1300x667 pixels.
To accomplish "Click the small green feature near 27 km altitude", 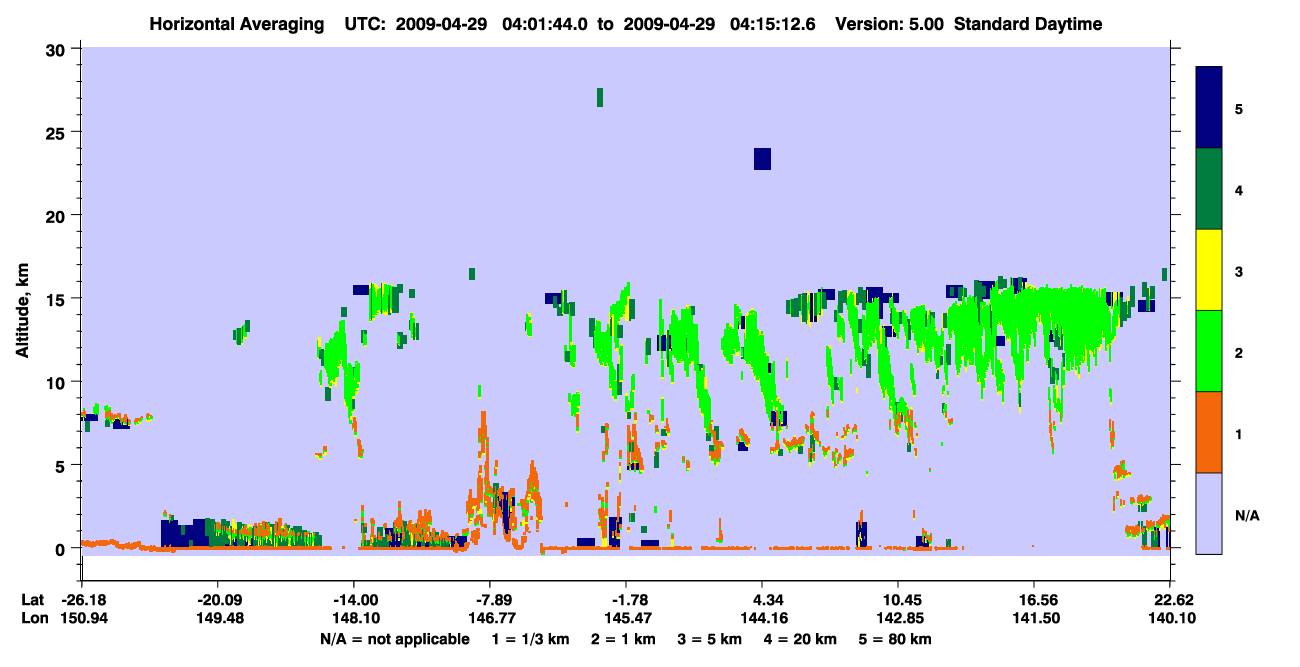I will pos(600,97).
